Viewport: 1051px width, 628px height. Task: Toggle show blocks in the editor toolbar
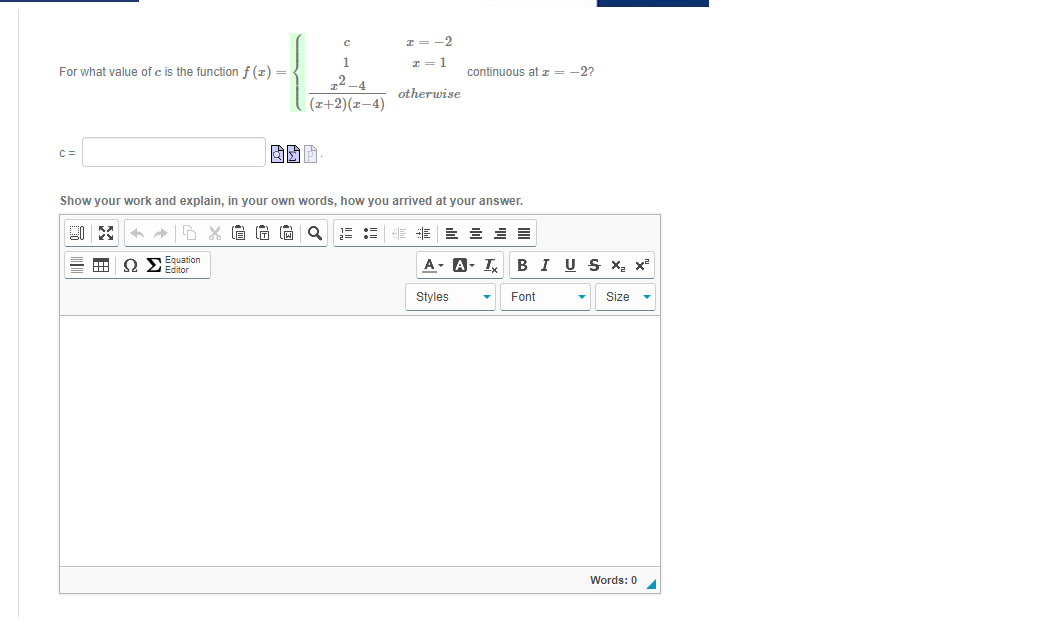click(77, 233)
